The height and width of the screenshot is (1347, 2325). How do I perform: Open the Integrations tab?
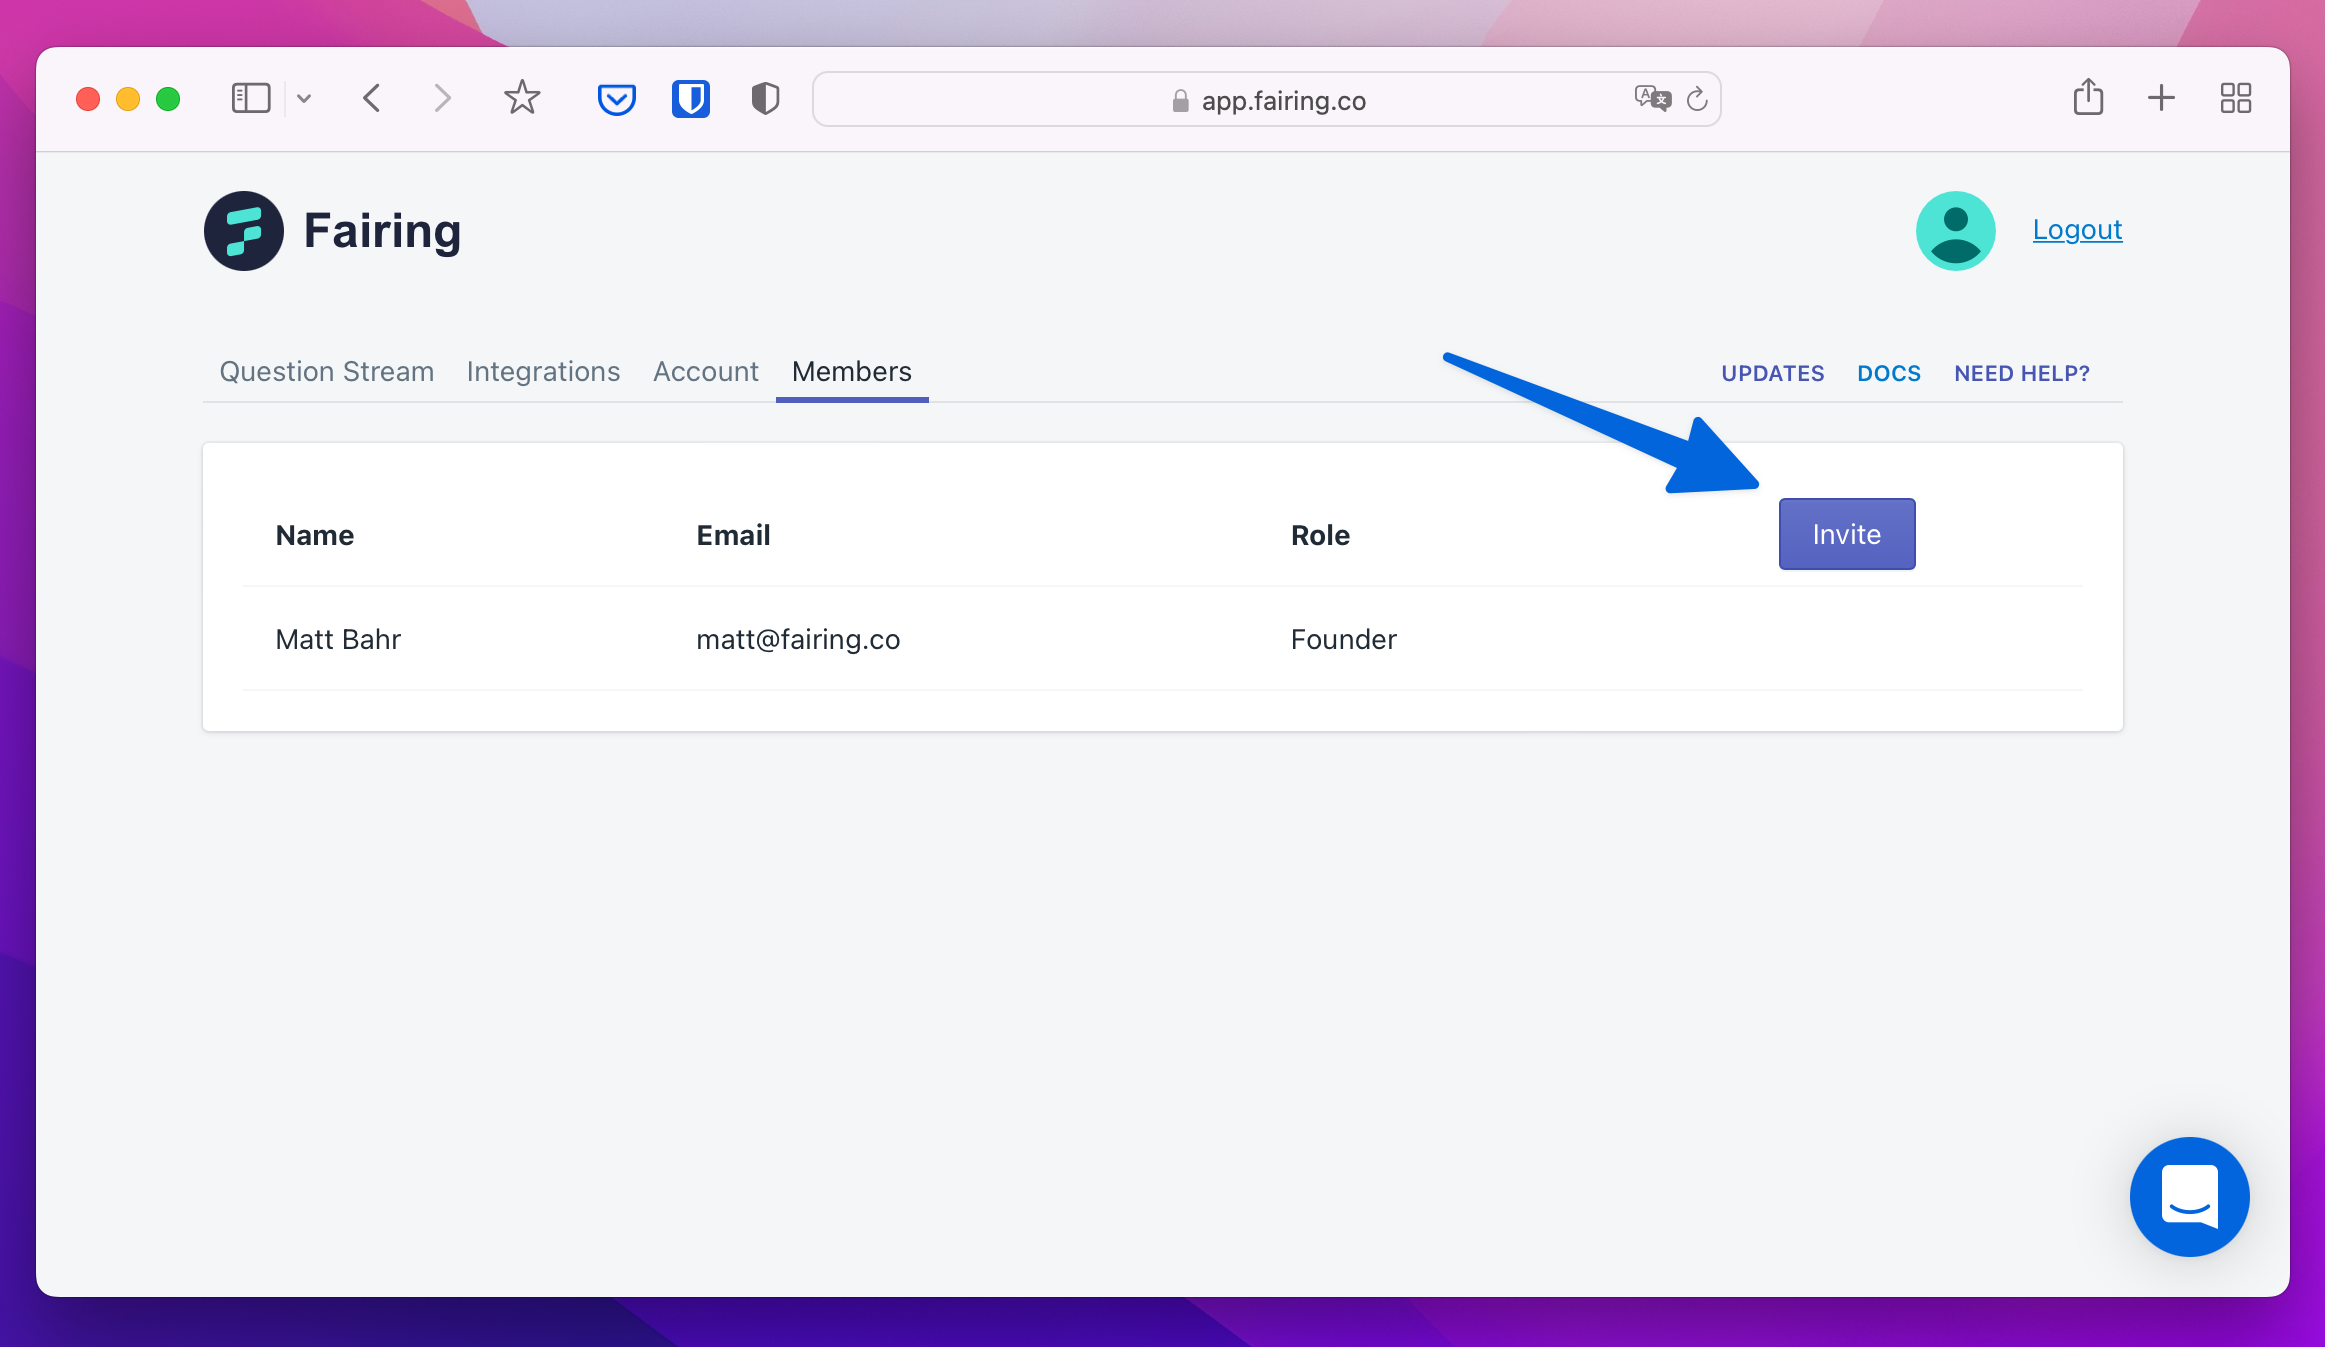point(543,372)
